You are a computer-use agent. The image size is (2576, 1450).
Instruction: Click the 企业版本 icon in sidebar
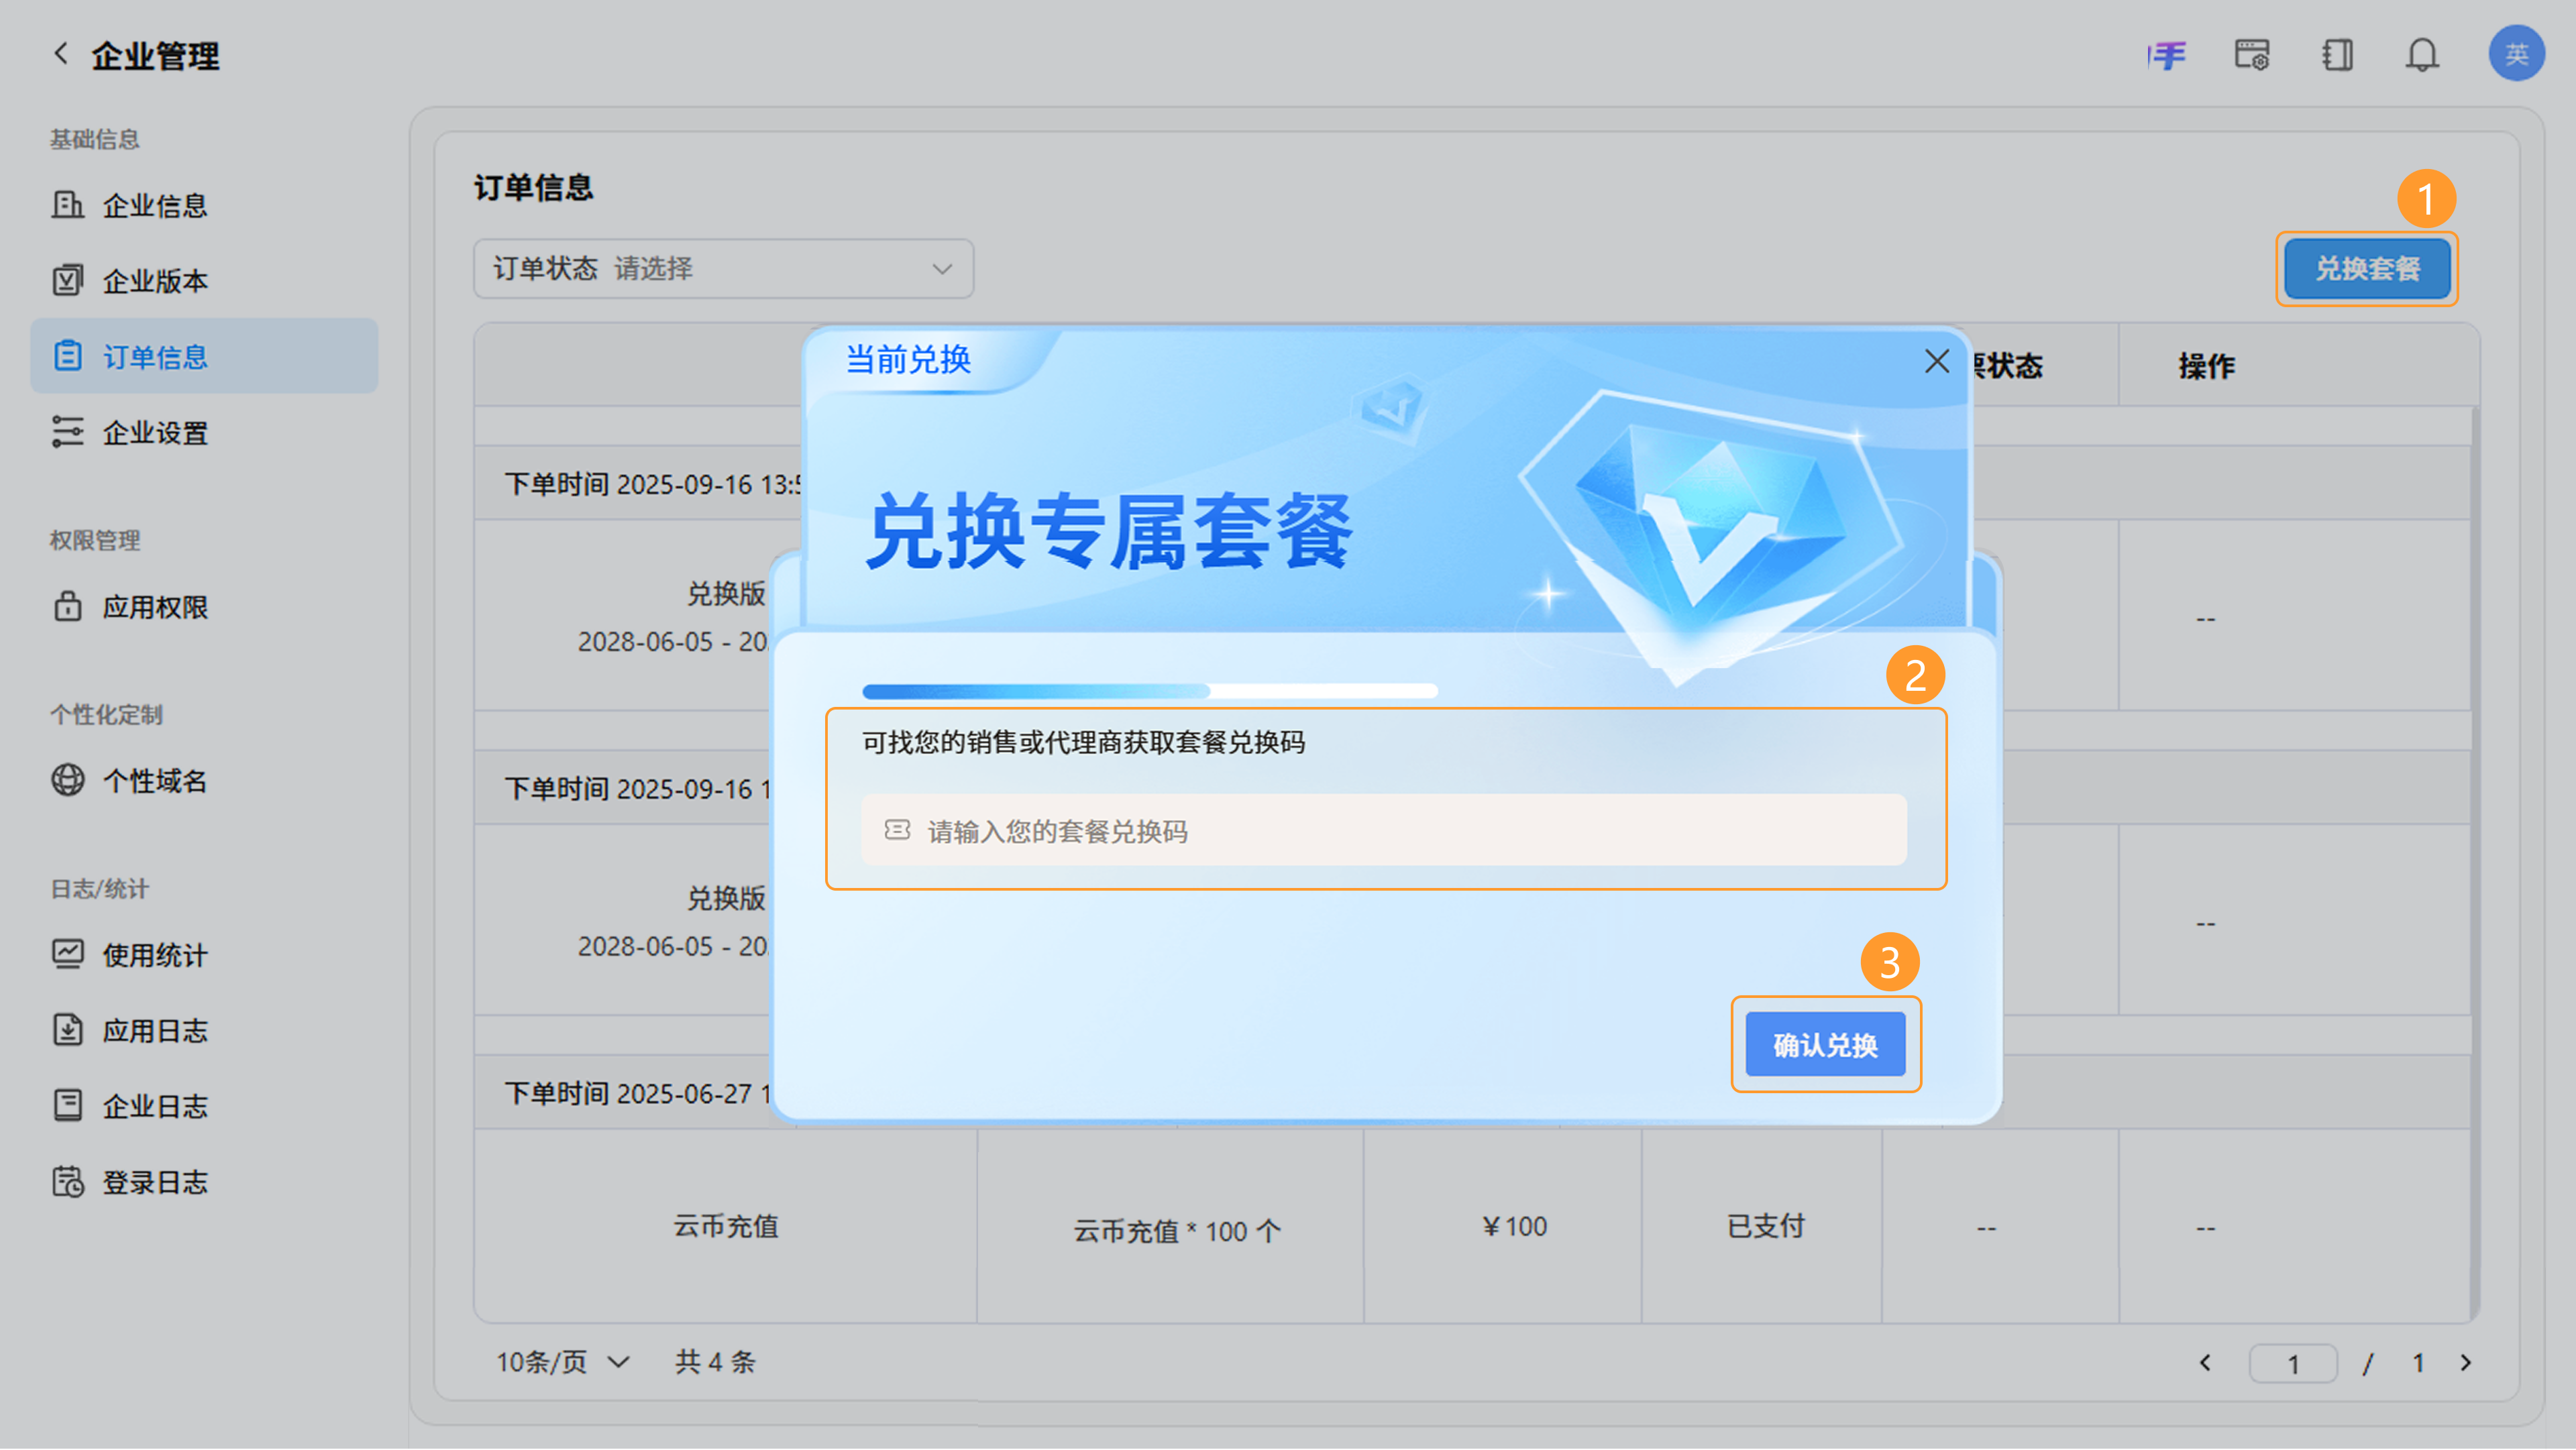coord(67,281)
